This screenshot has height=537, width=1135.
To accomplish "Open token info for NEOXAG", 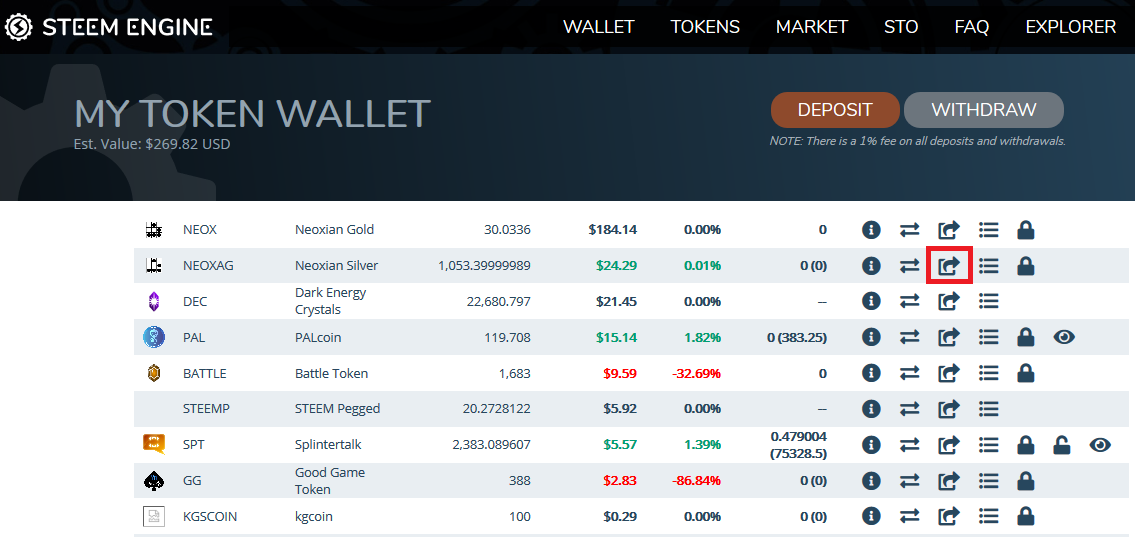I will pyautogui.click(x=871, y=266).
